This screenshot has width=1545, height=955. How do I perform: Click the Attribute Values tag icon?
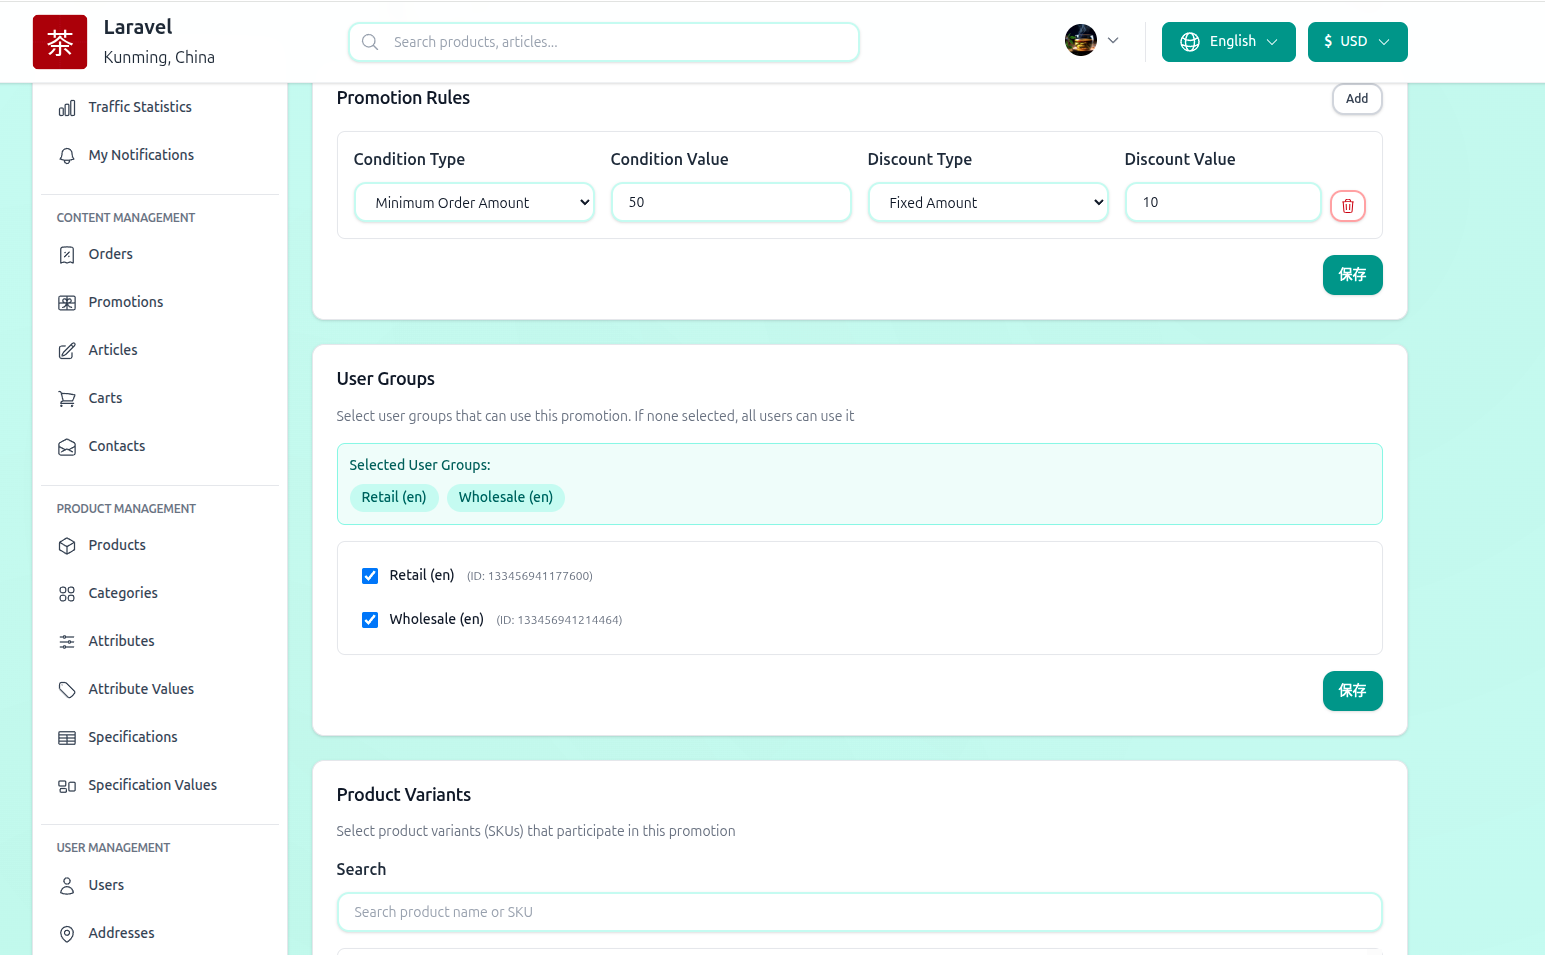coord(67,690)
